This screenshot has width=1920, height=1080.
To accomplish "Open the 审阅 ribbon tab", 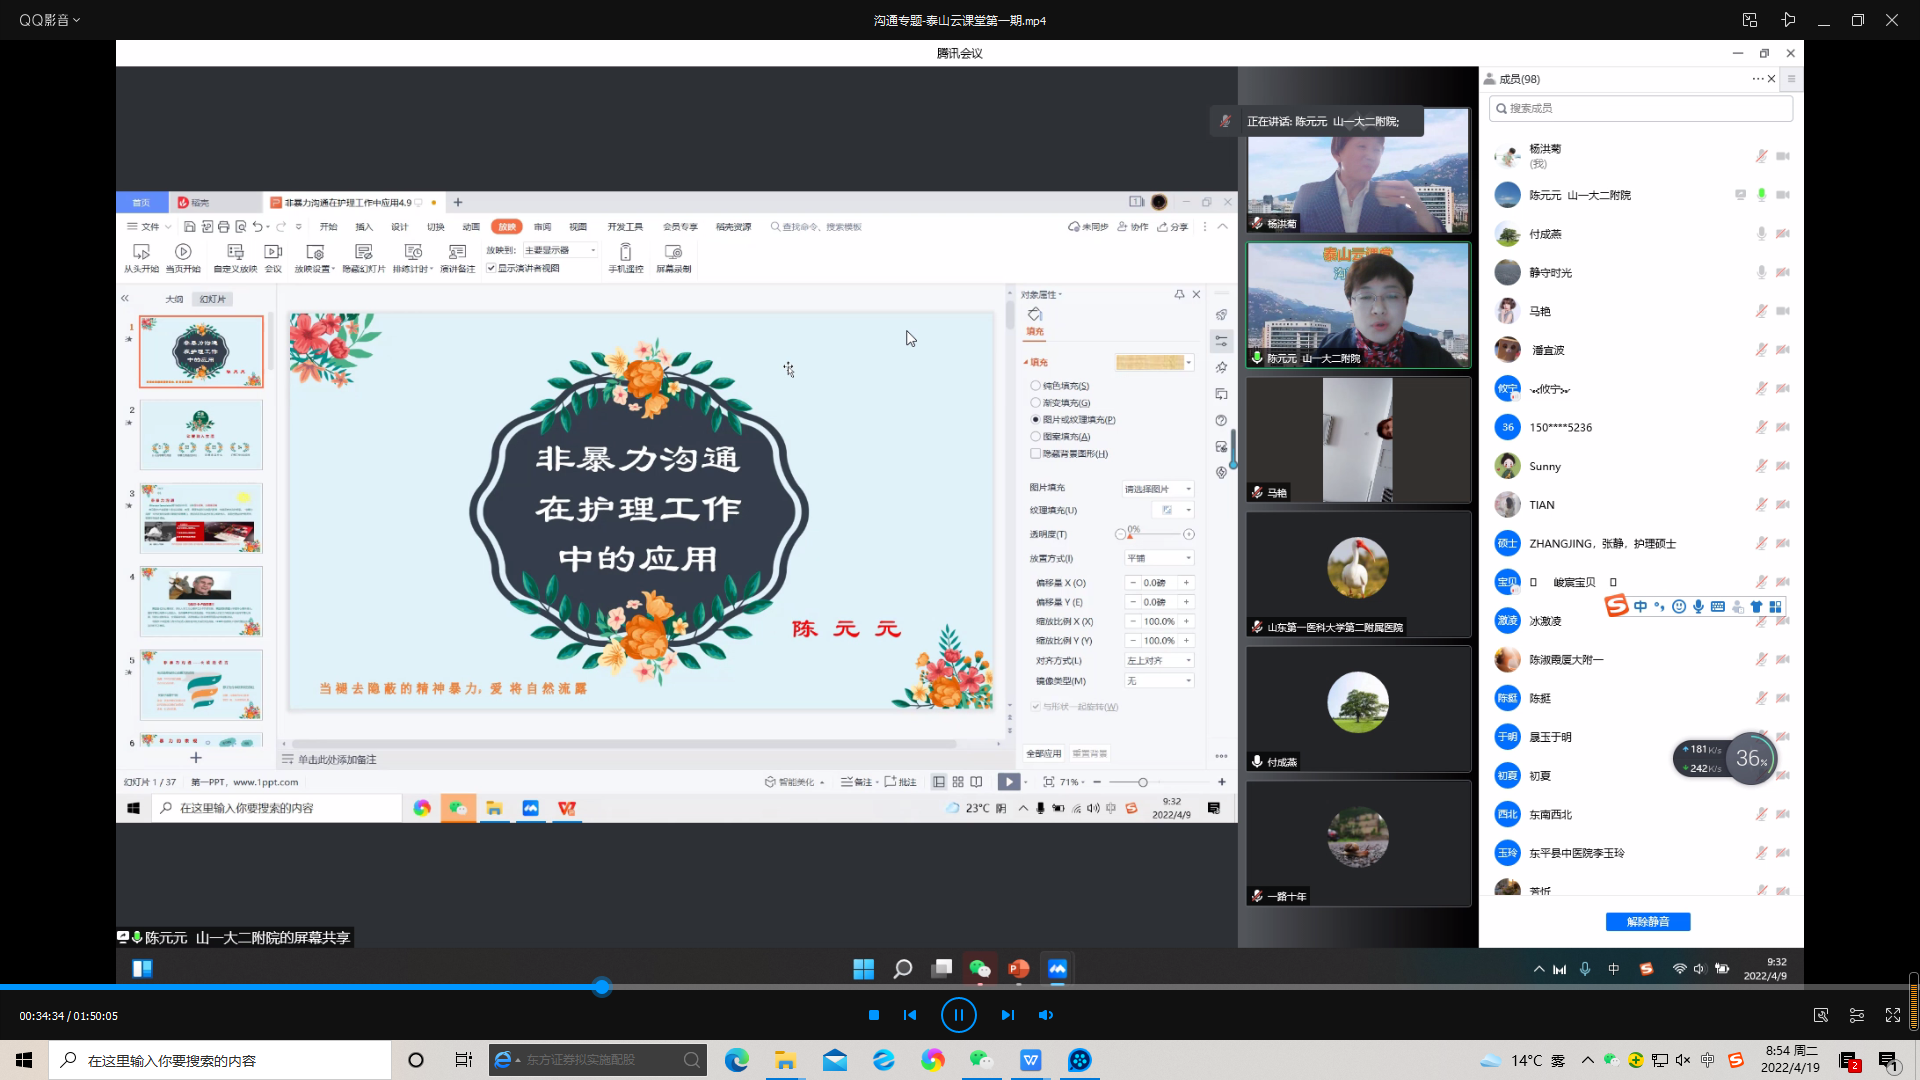I will coord(543,227).
